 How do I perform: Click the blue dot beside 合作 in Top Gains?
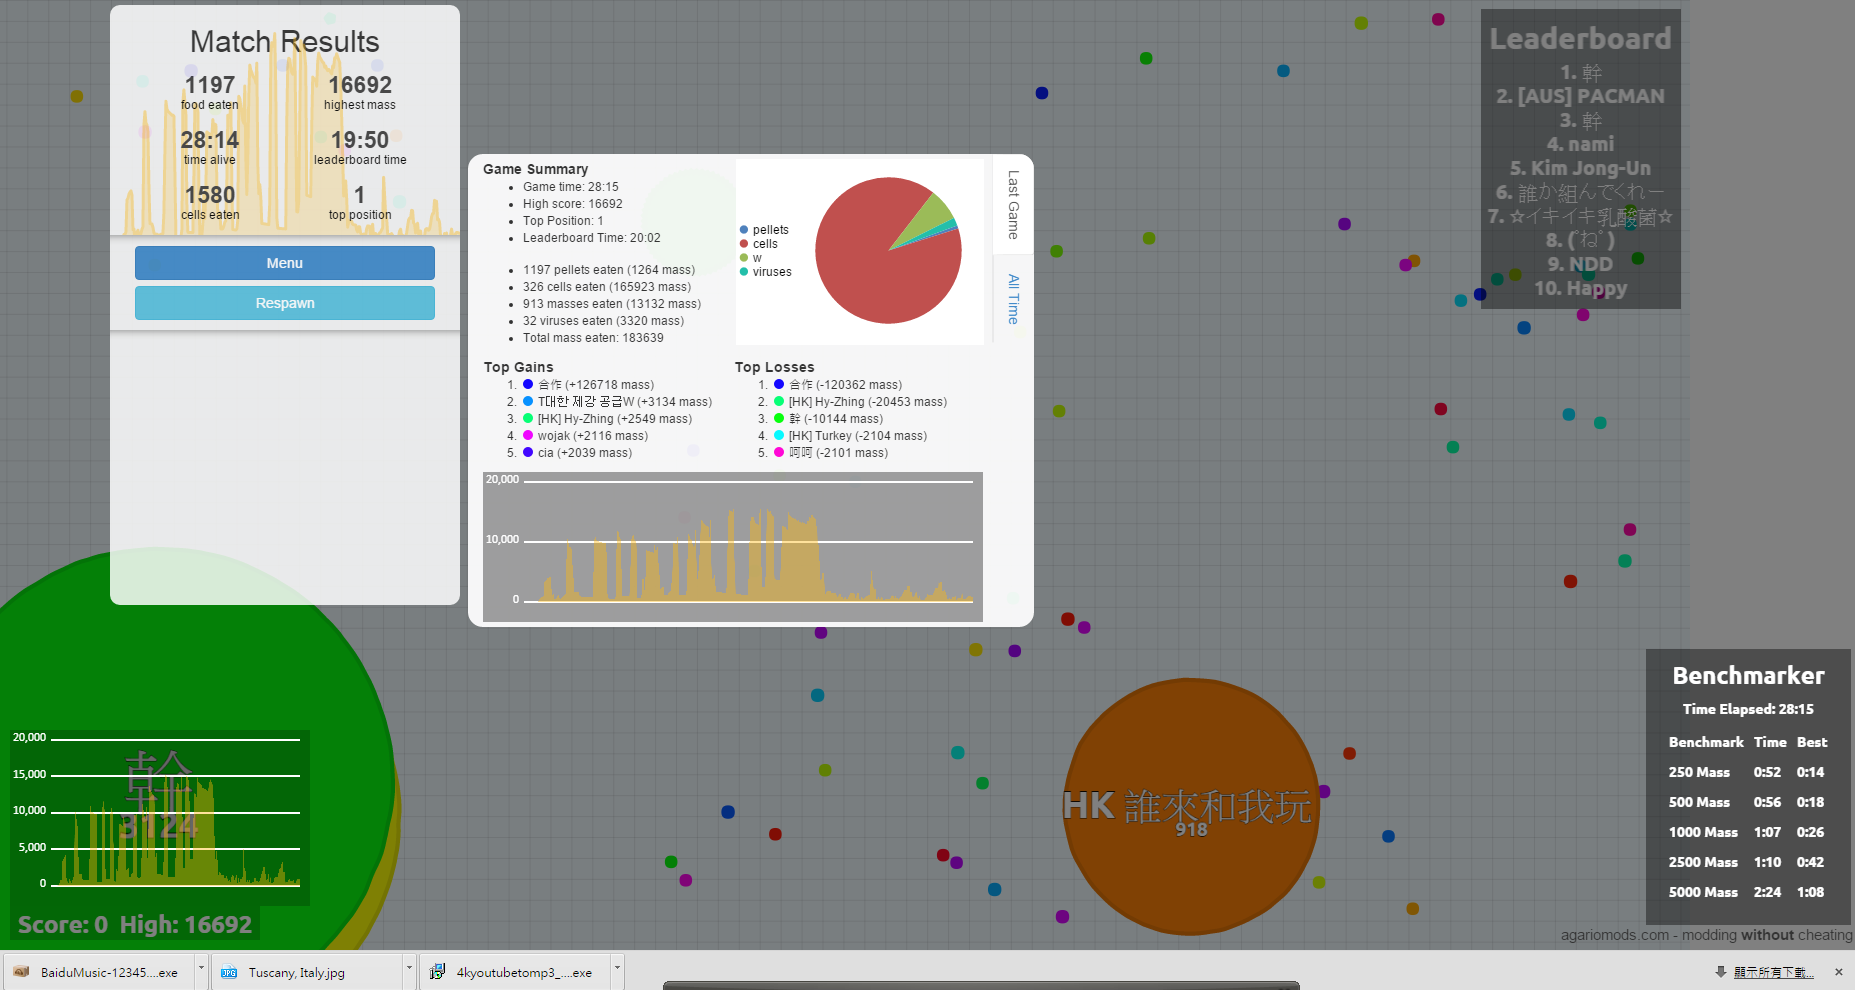pos(527,384)
